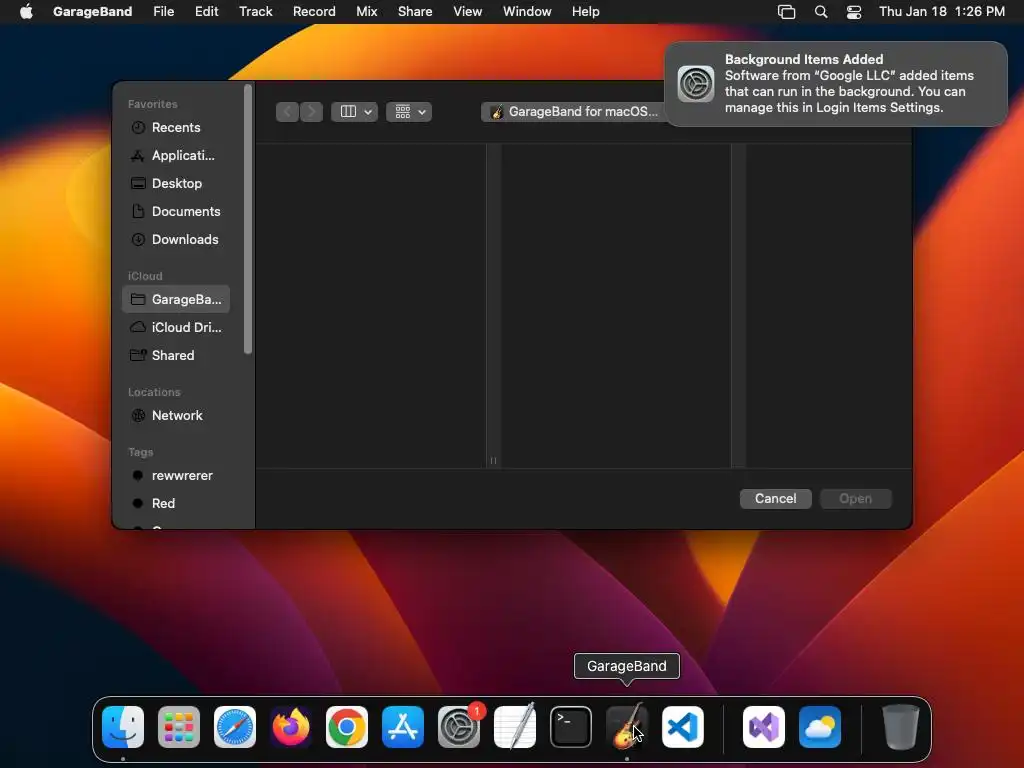Open the App Store dock icon
This screenshot has width=1024, height=768.
coord(403,727)
